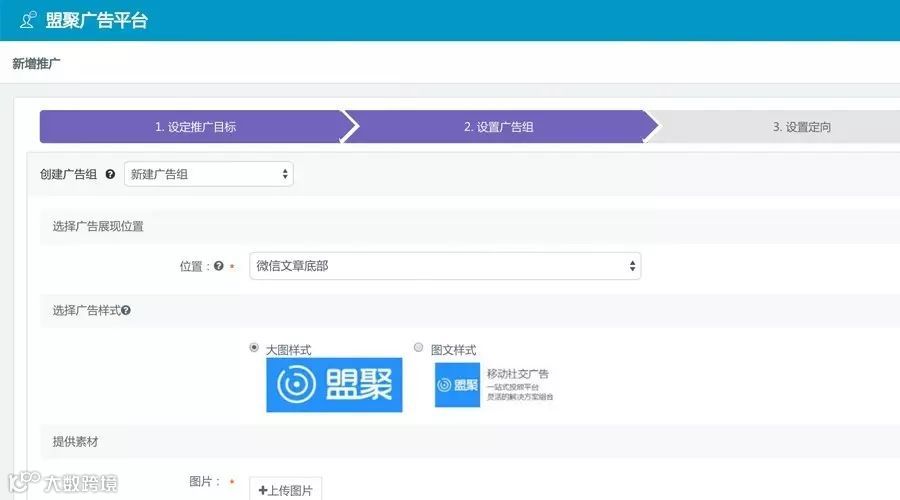Open the 盟聚广告平台 title link
The image size is (900, 500).
tap(96, 20)
